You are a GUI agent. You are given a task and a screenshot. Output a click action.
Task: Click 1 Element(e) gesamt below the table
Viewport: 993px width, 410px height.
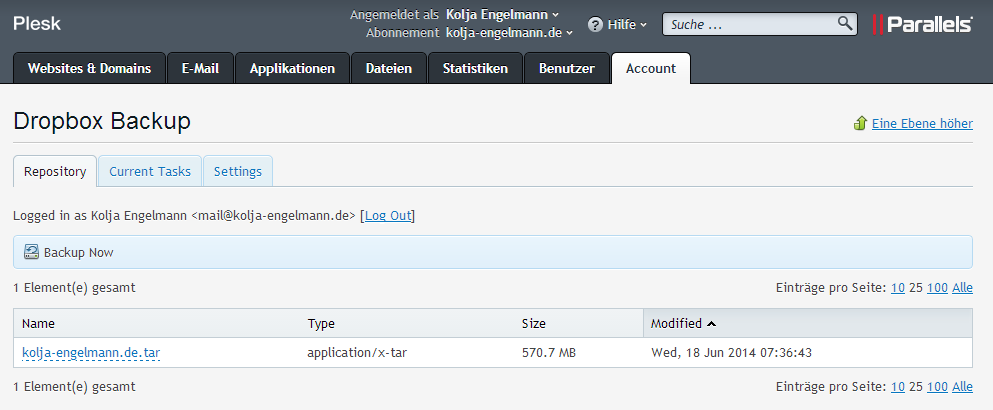(x=74, y=387)
